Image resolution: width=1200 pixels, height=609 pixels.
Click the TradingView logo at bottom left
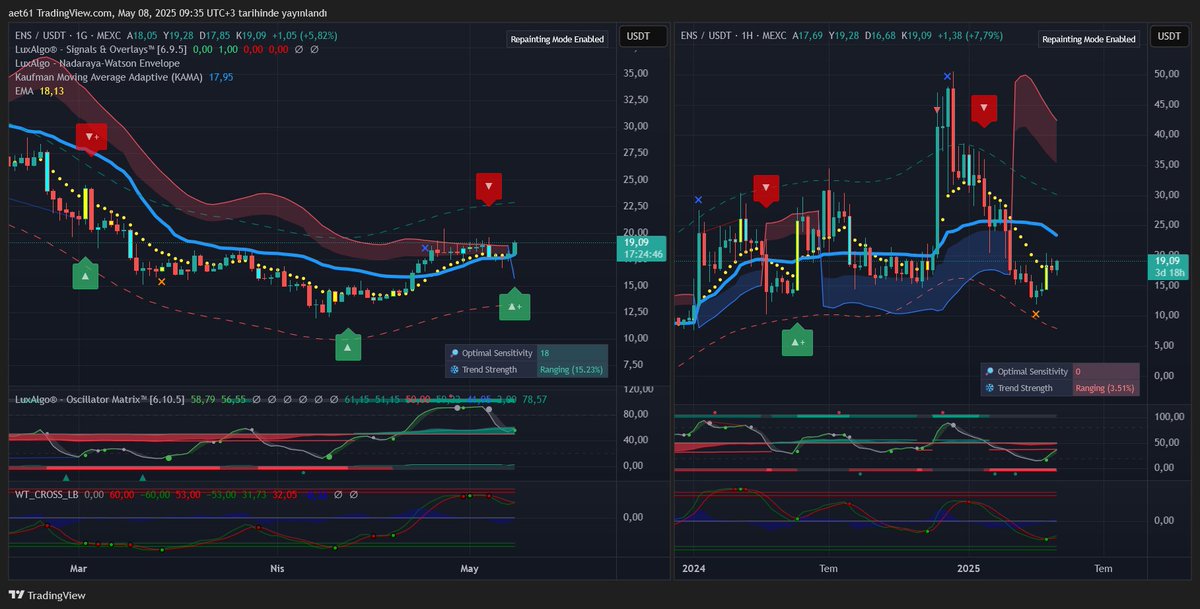click(47, 595)
